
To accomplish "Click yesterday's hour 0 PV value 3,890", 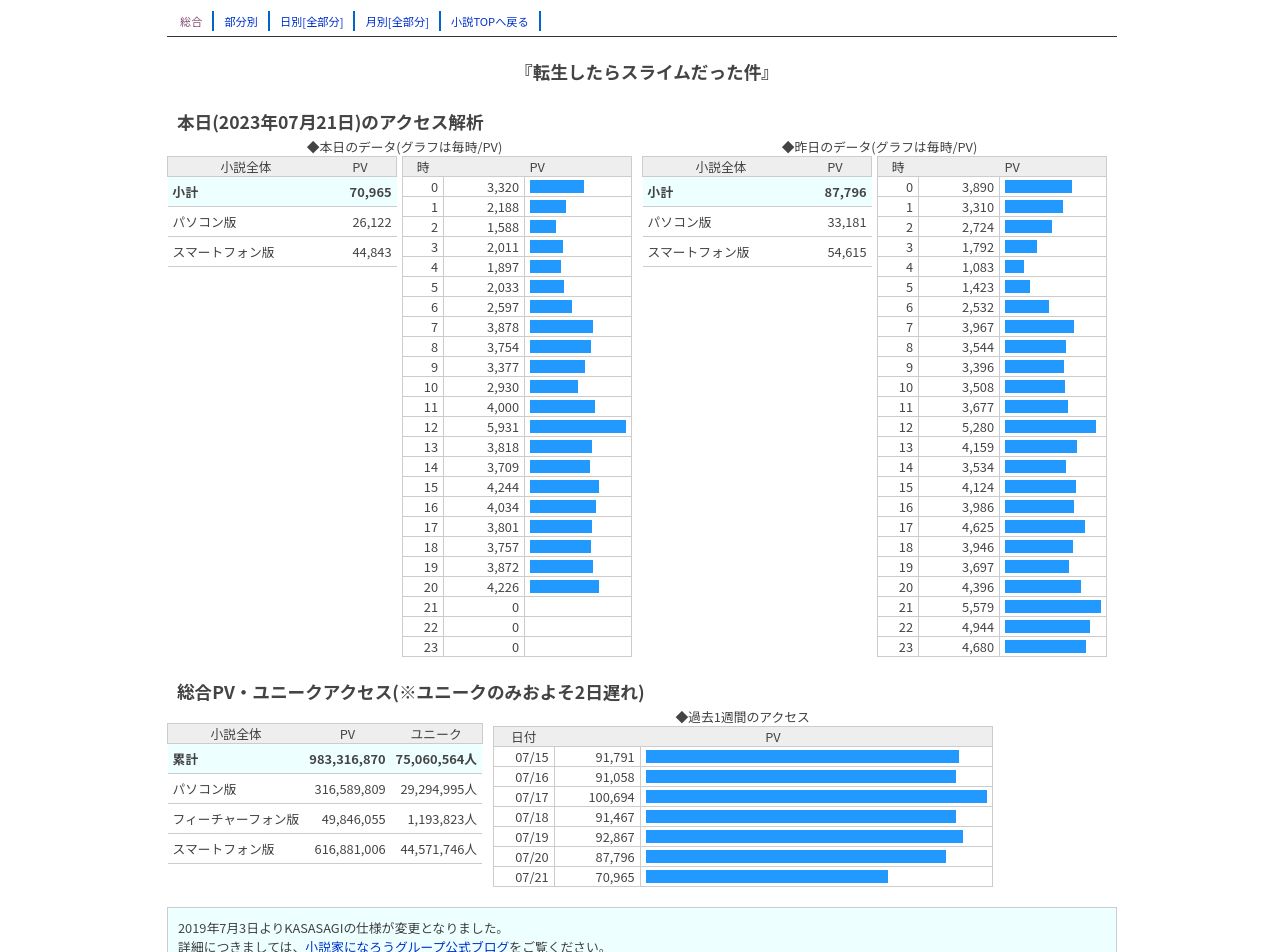I will click(x=978, y=187).
